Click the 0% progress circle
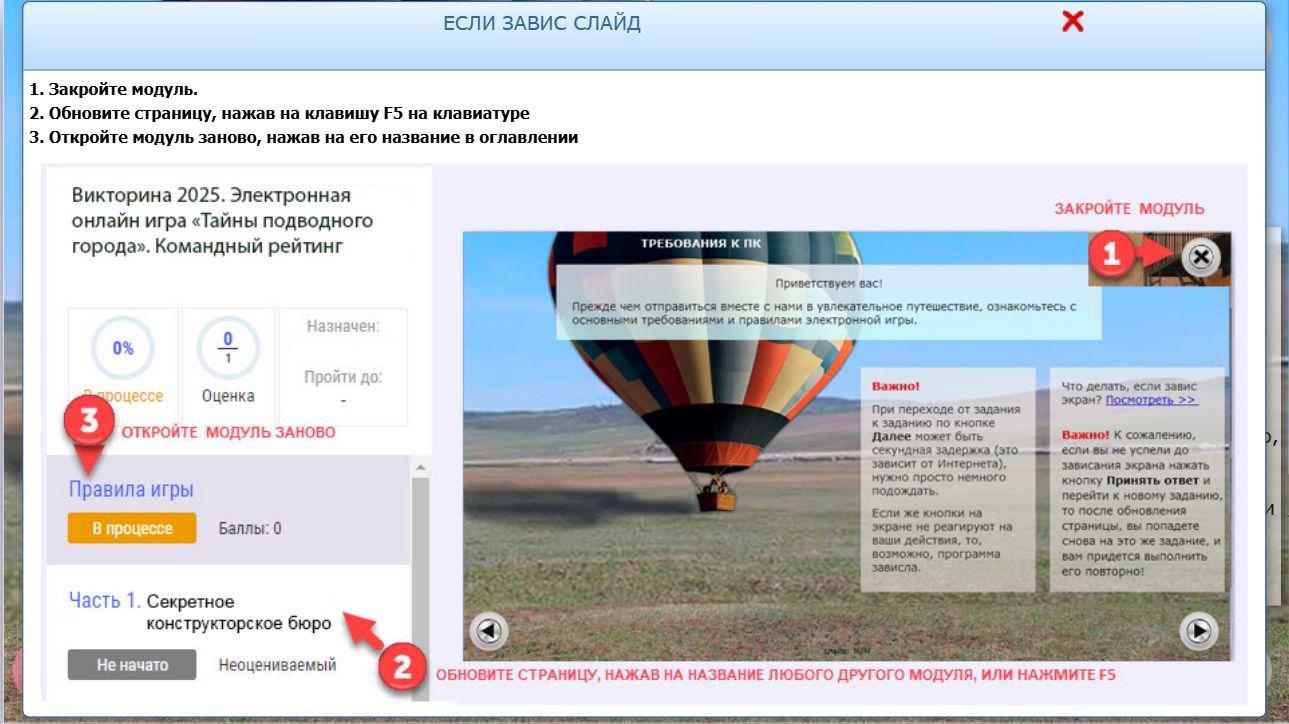This screenshot has height=724, width=1289. (123, 349)
